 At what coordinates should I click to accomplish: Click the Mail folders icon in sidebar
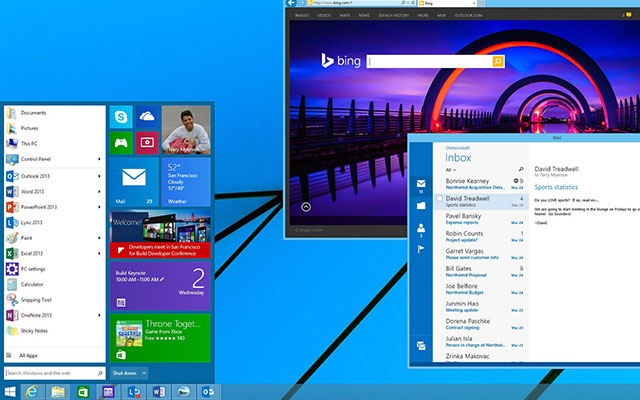(421, 206)
